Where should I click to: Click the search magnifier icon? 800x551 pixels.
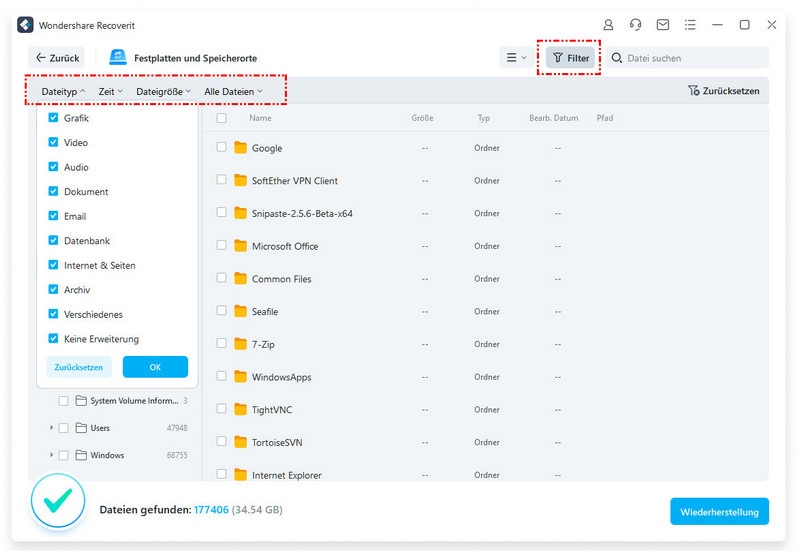click(x=616, y=58)
